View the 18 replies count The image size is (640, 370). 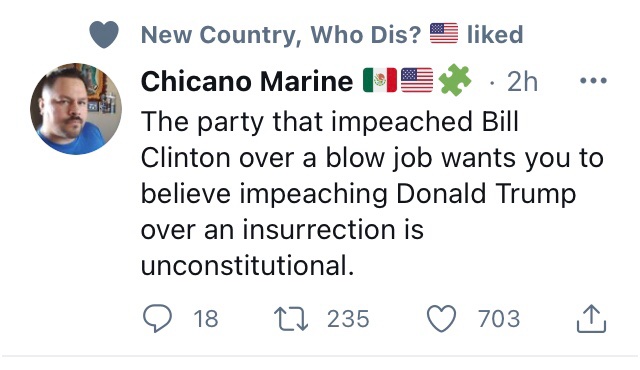coord(206,319)
